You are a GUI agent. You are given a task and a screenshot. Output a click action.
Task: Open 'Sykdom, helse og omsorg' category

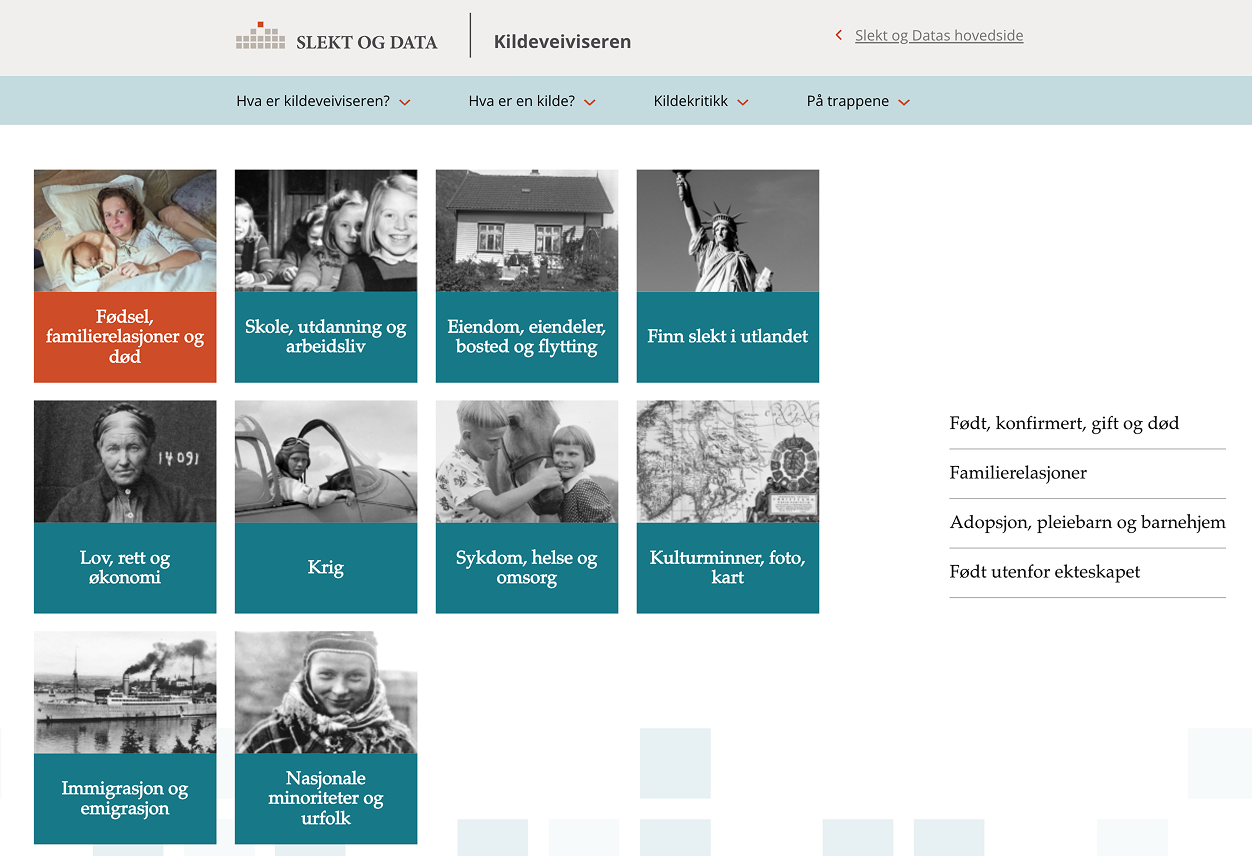click(x=527, y=567)
